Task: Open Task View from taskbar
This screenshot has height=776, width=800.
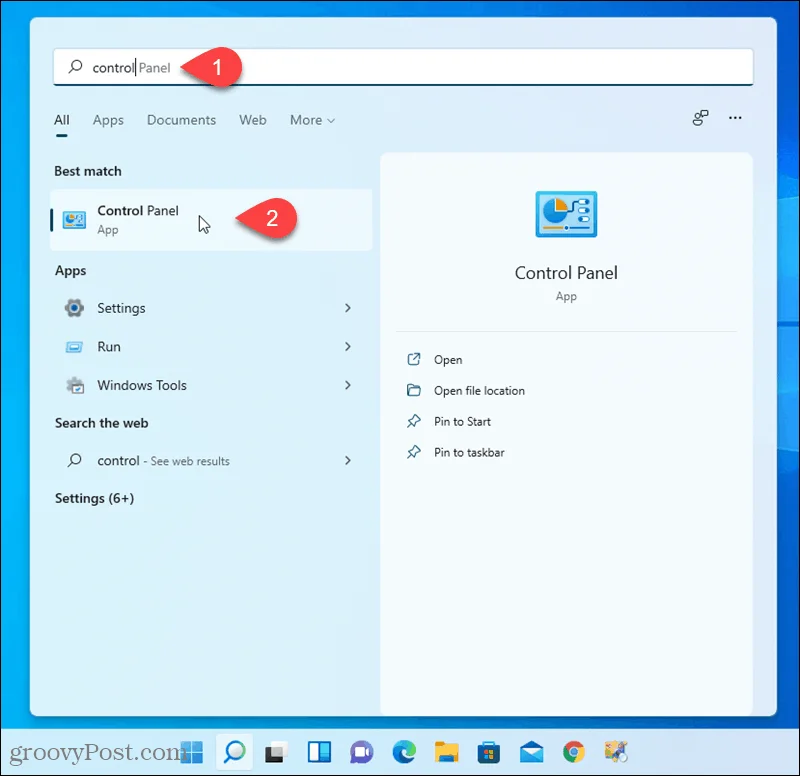Action: click(277, 753)
